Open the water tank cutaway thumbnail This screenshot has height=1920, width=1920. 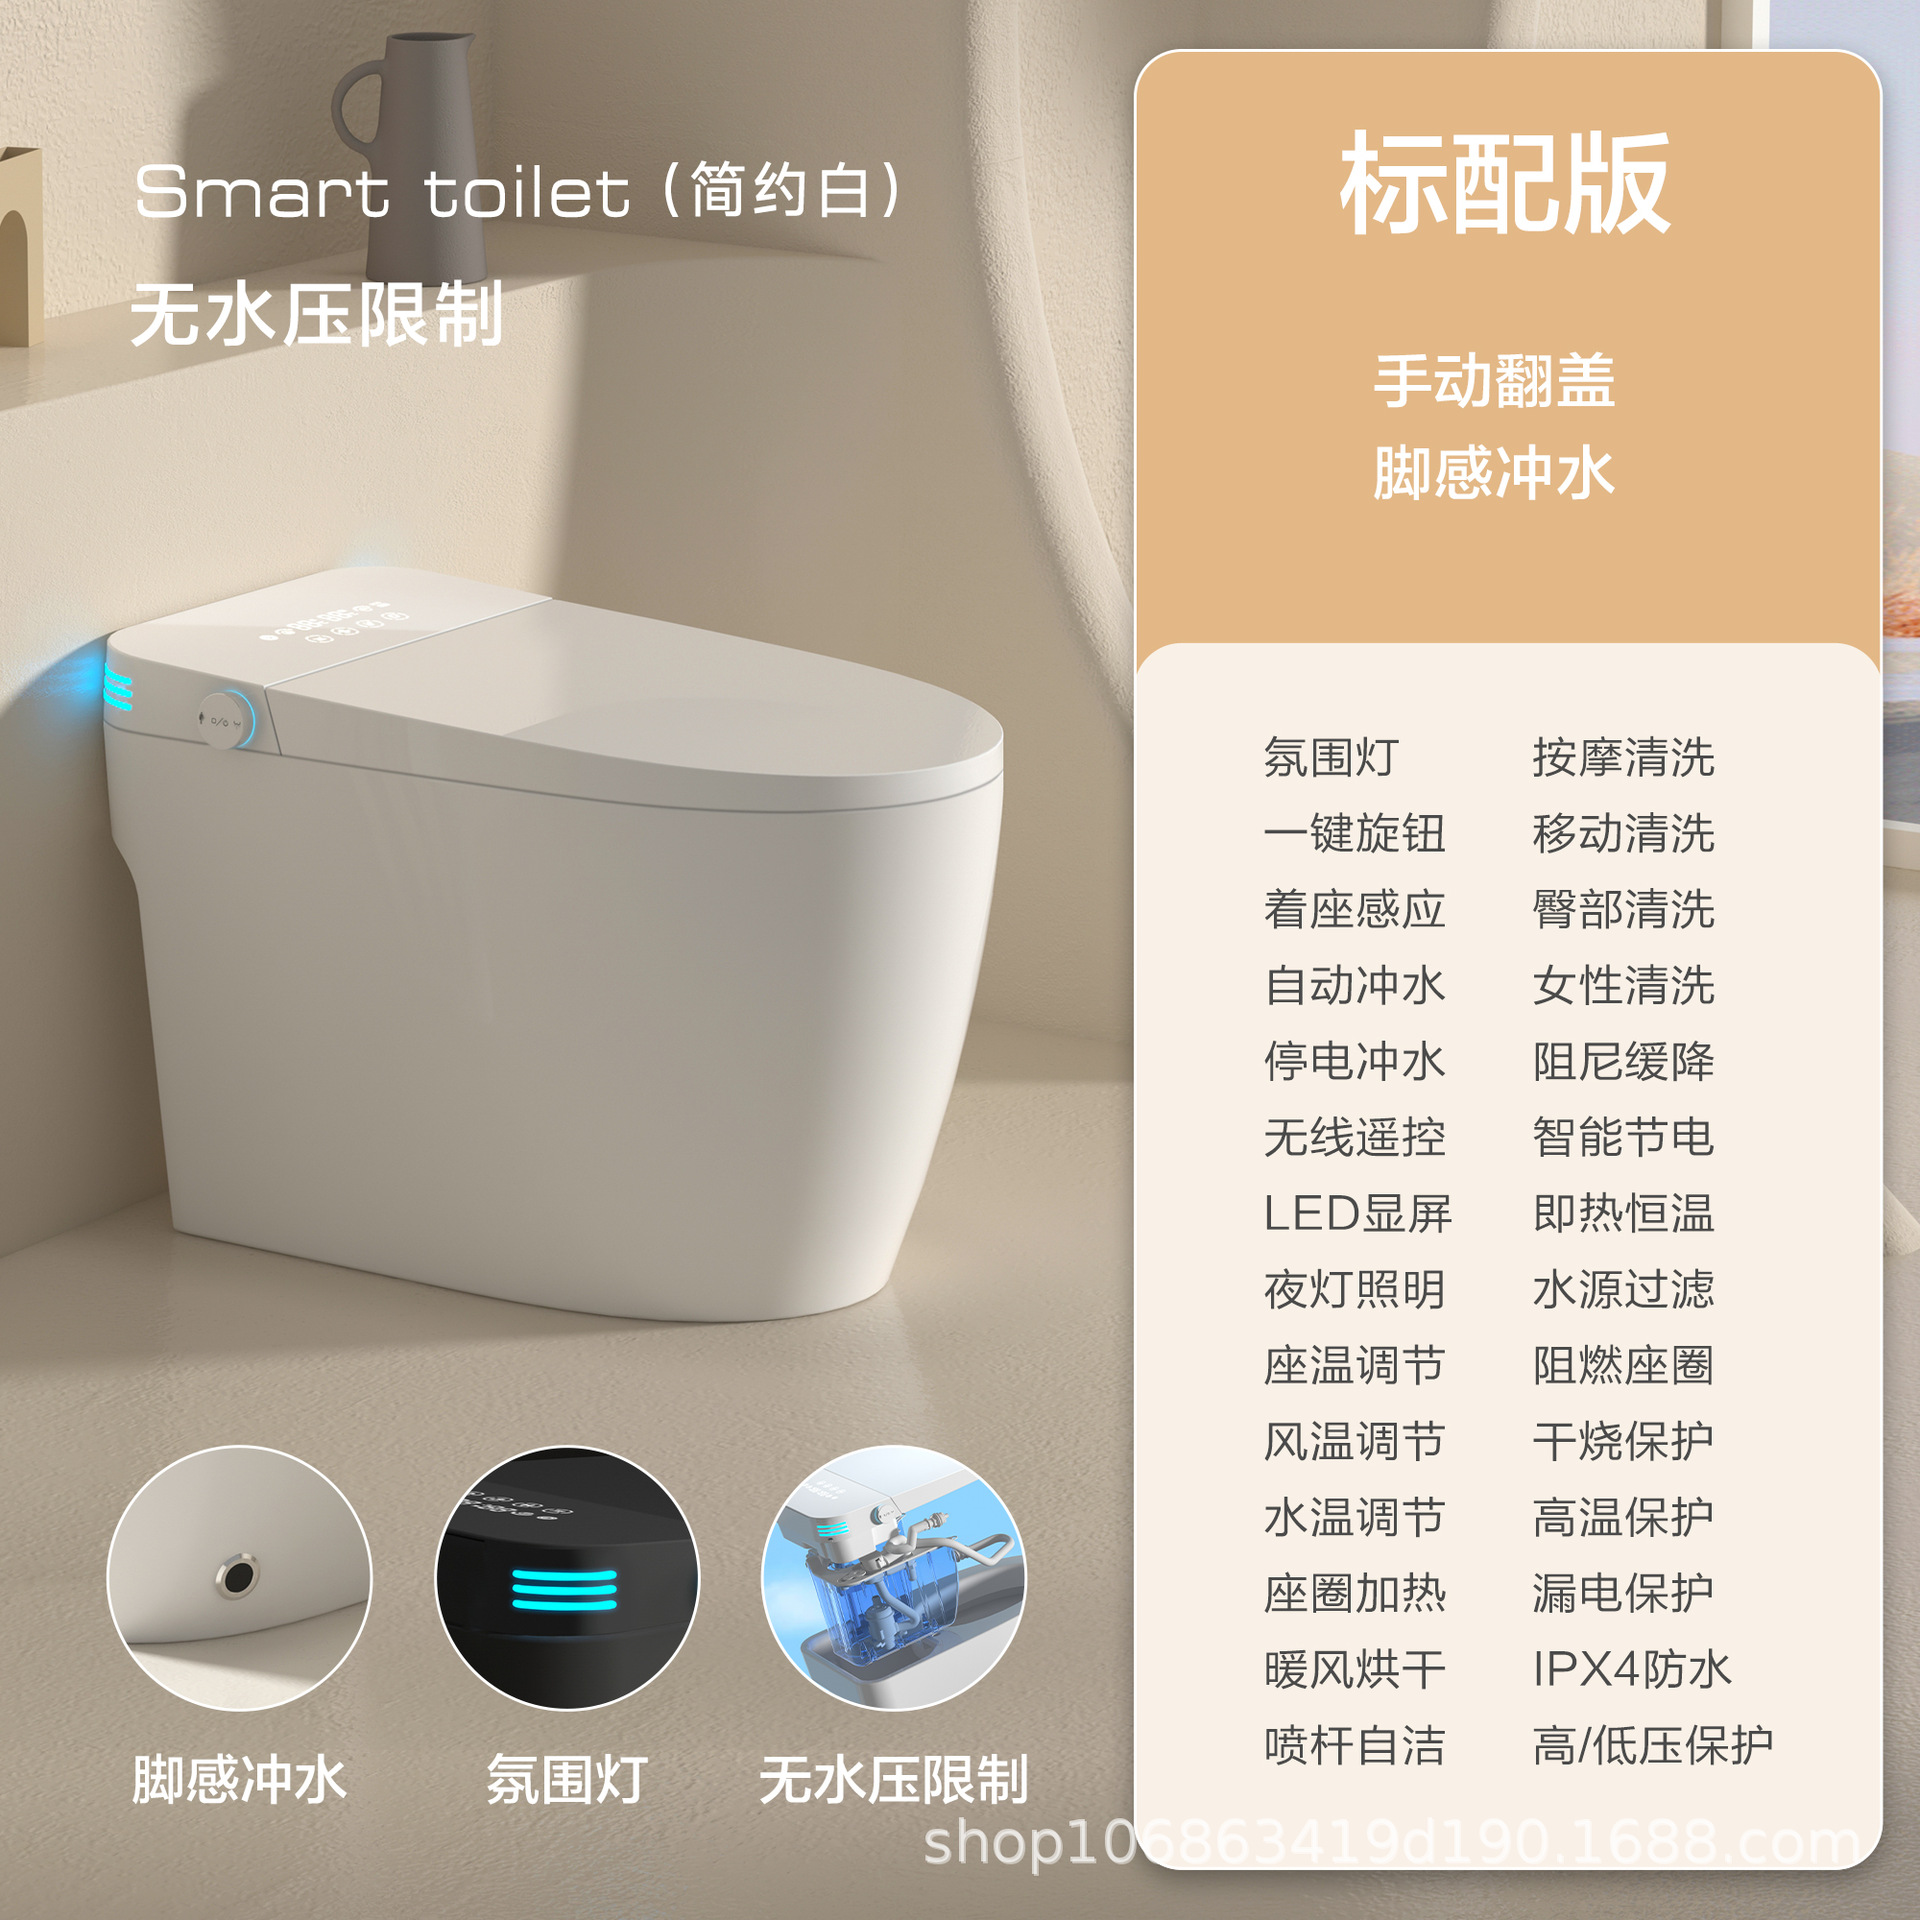(894, 1578)
